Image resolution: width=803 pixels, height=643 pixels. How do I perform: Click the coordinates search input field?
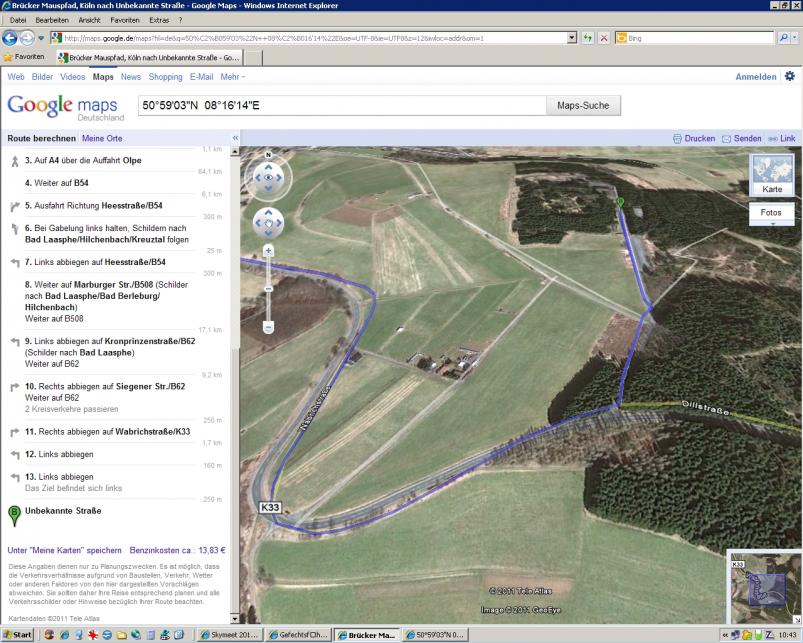click(x=340, y=105)
